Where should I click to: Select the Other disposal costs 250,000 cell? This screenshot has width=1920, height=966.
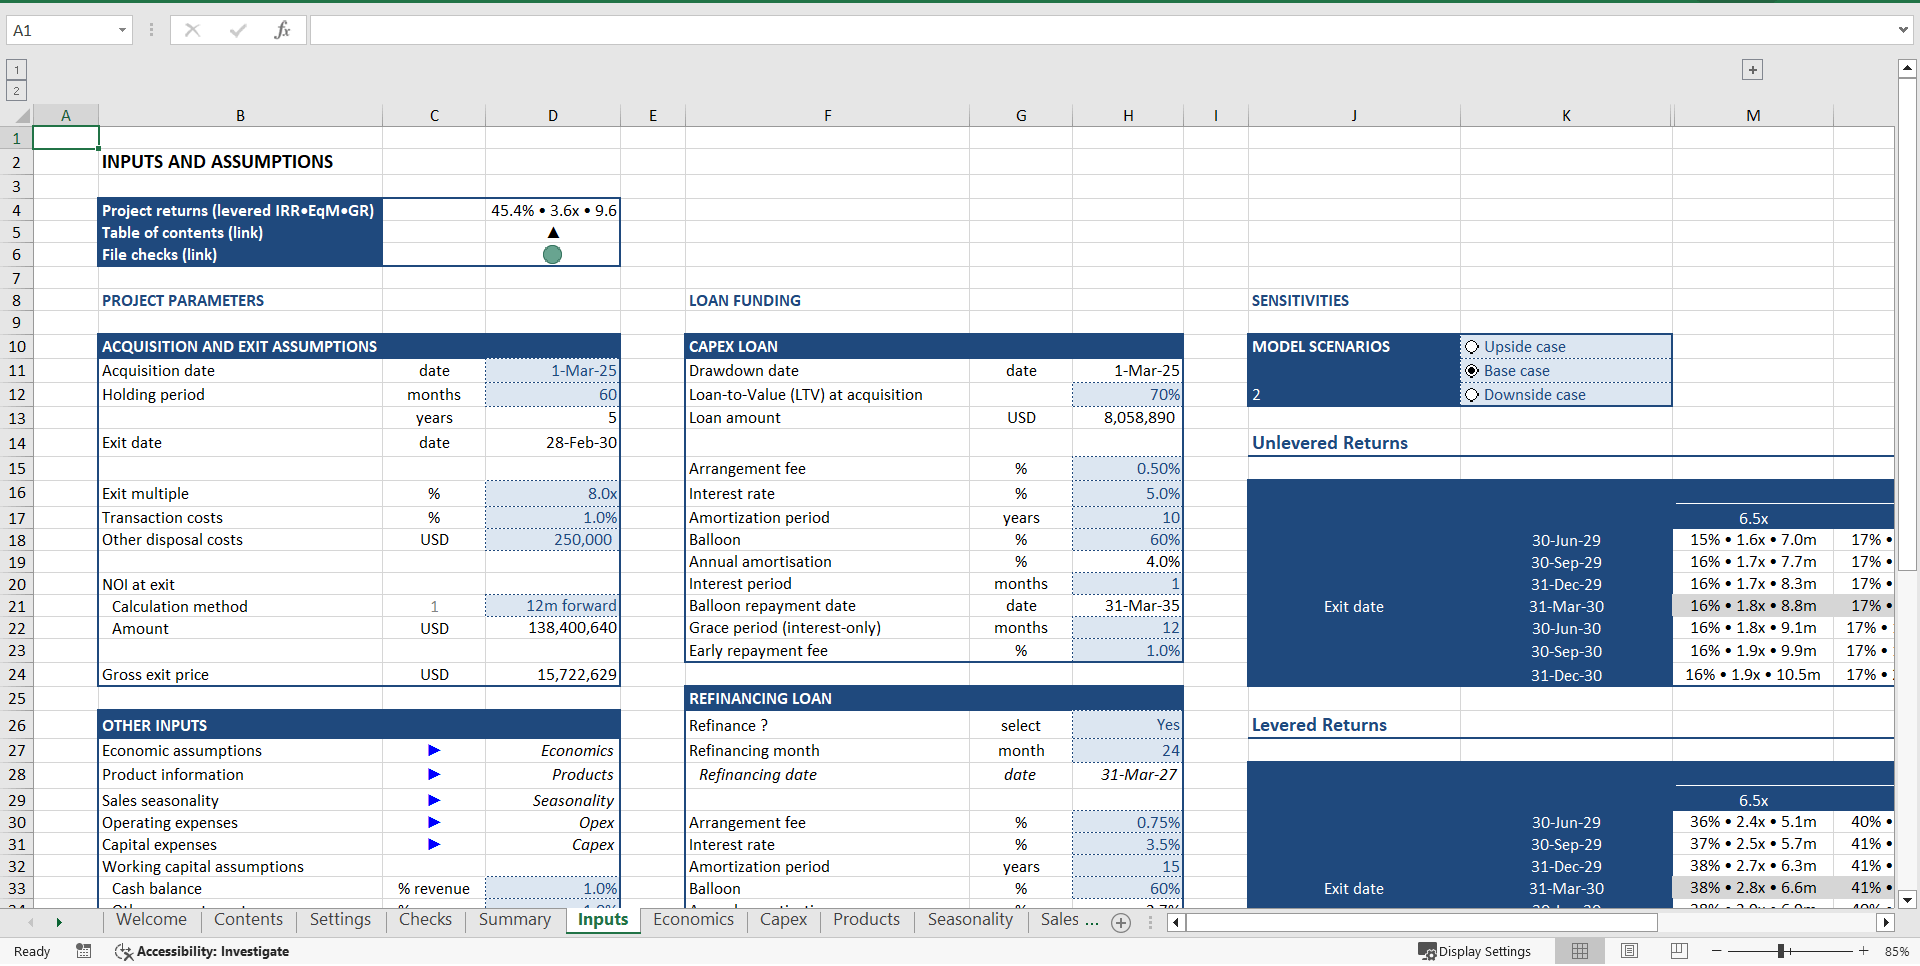point(552,540)
